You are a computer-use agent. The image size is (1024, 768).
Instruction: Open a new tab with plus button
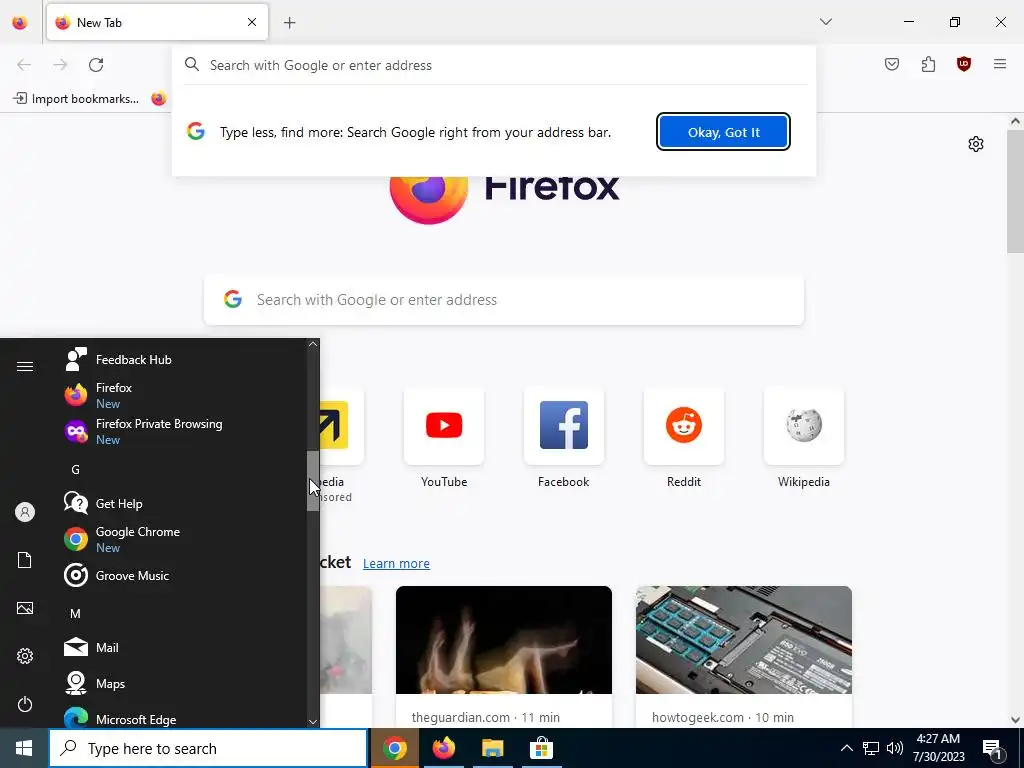[290, 23]
